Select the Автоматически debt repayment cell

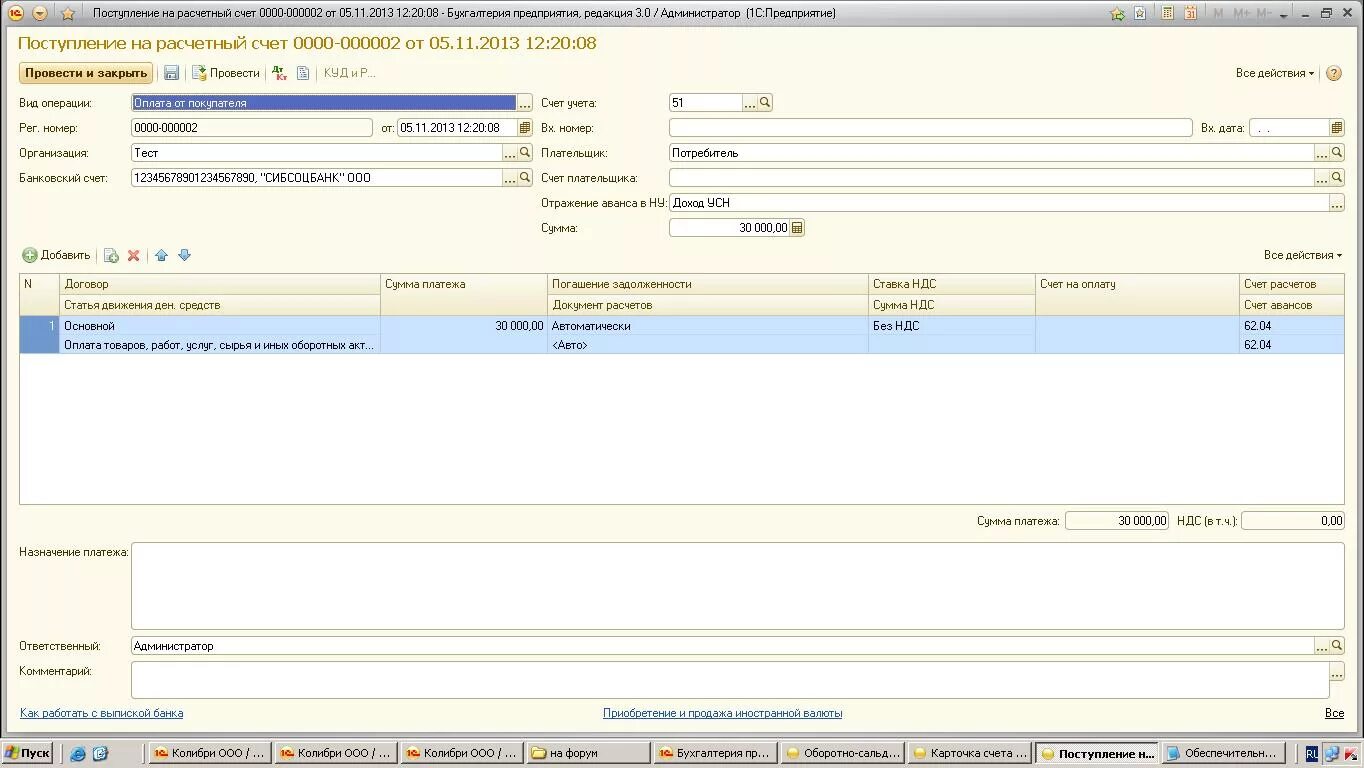(708, 326)
